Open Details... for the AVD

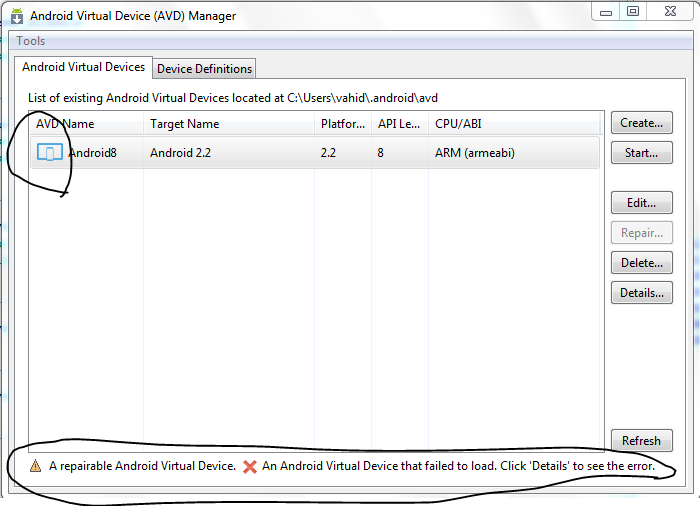(x=642, y=293)
